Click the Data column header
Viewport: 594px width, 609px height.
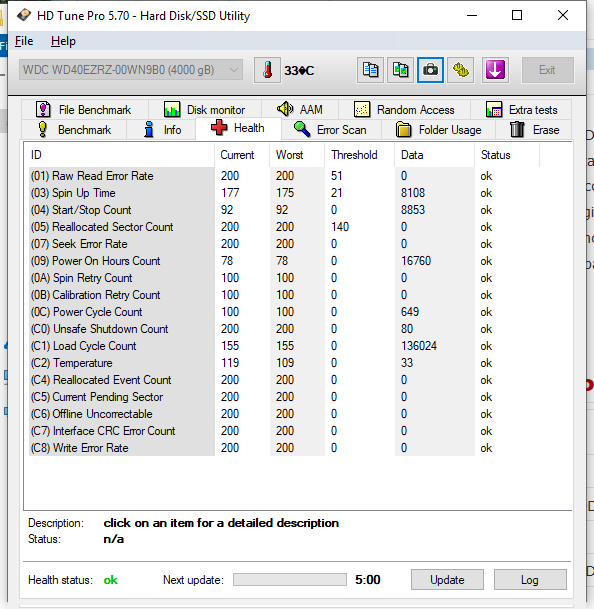434,155
